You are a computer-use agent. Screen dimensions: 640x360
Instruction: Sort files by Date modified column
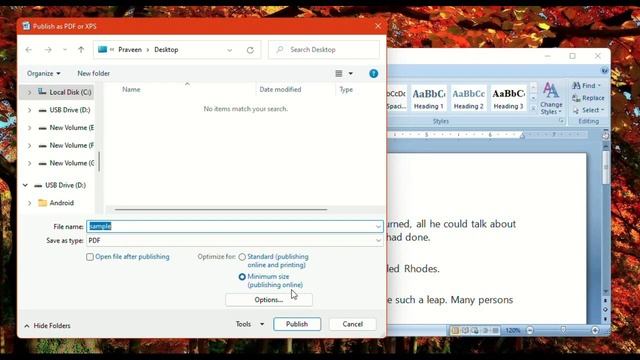(x=280, y=89)
